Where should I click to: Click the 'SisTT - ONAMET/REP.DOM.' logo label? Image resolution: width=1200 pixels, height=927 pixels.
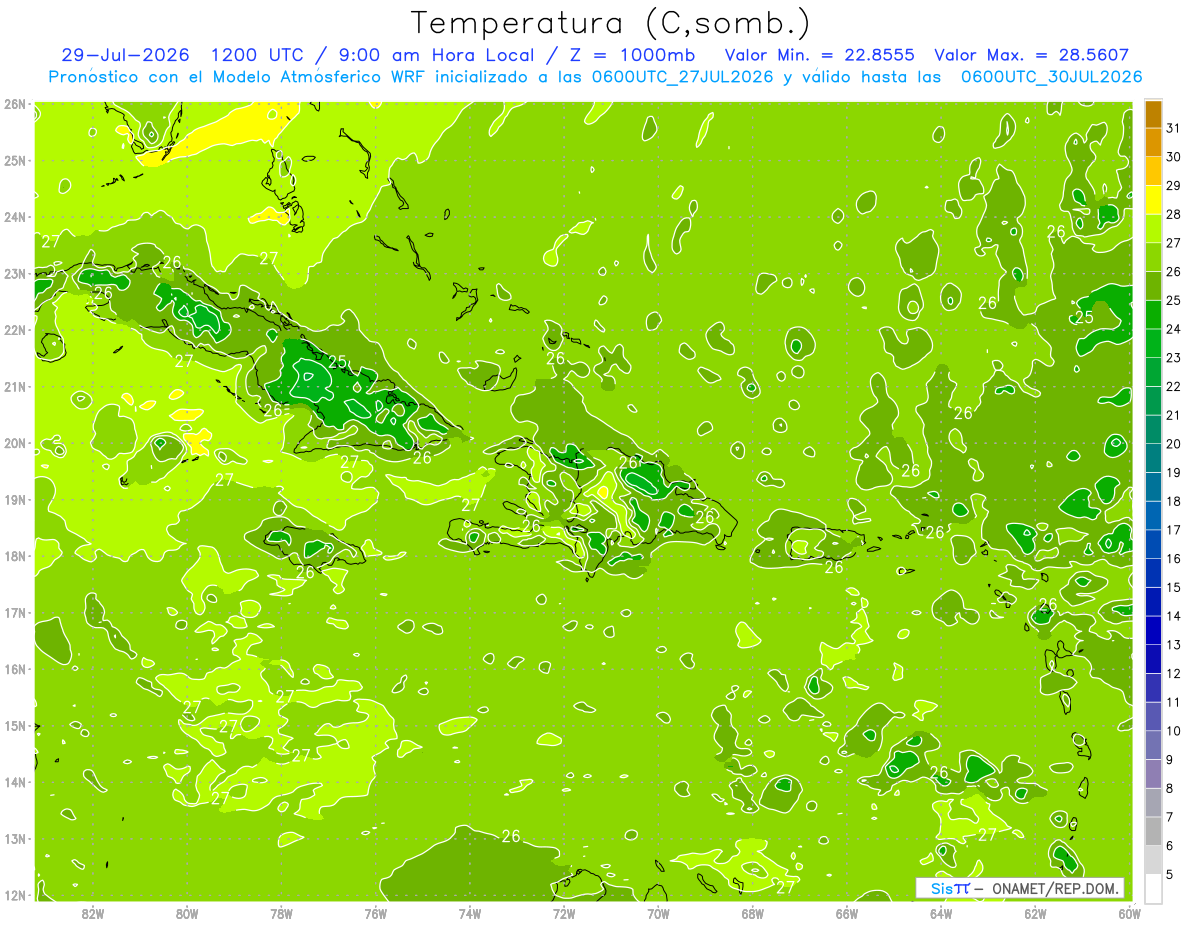tap(1020, 888)
